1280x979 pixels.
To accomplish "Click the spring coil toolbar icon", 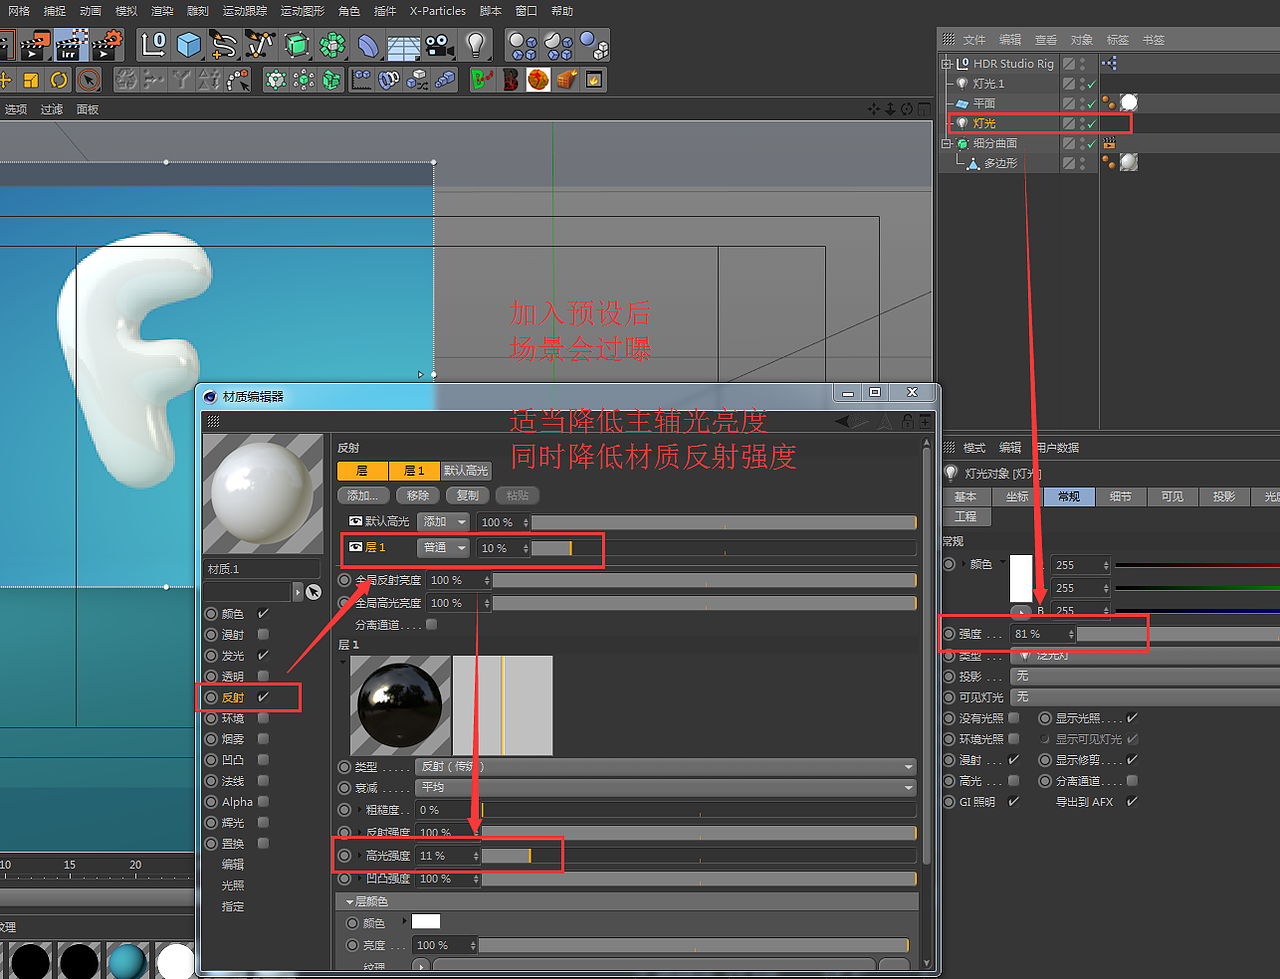I will click(x=389, y=79).
